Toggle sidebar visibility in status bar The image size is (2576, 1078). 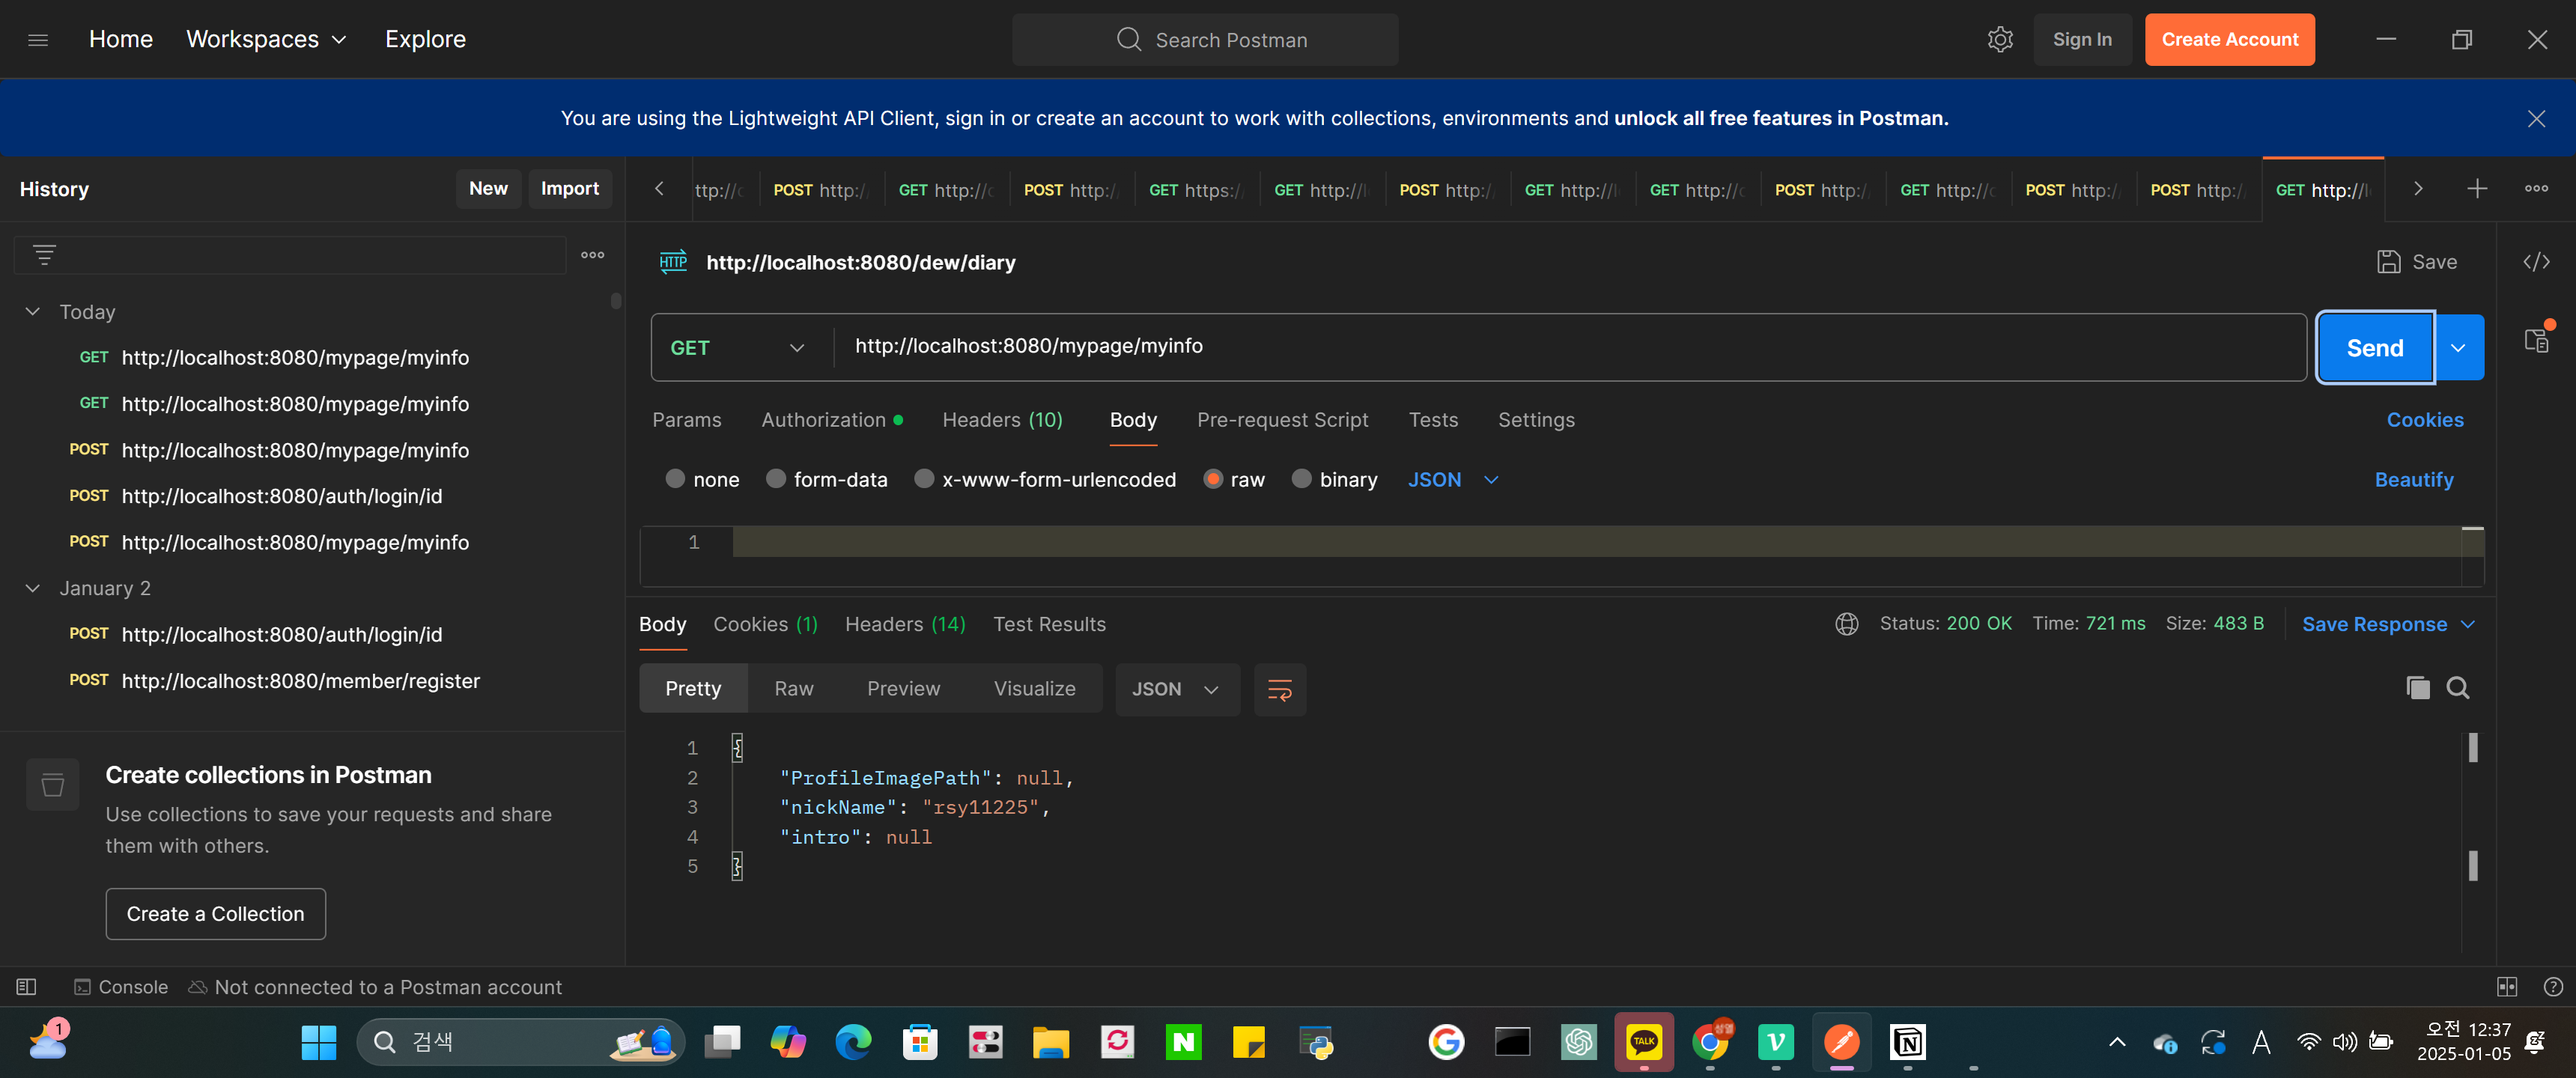(x=27, y=987)
